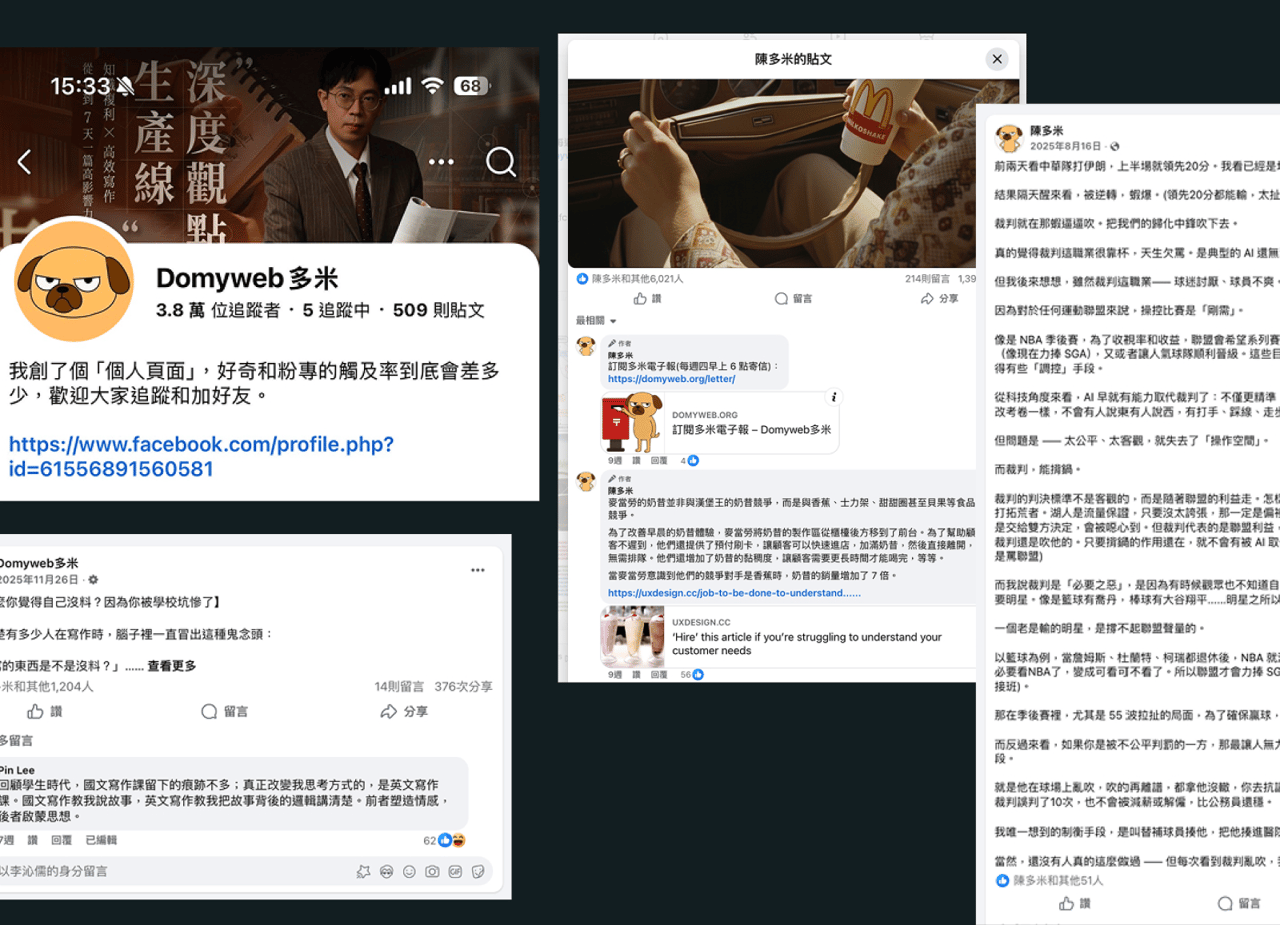1280x925 pixels.
Task: Click the face-mask avatar icon in comment box
Action: coord(386,872)
